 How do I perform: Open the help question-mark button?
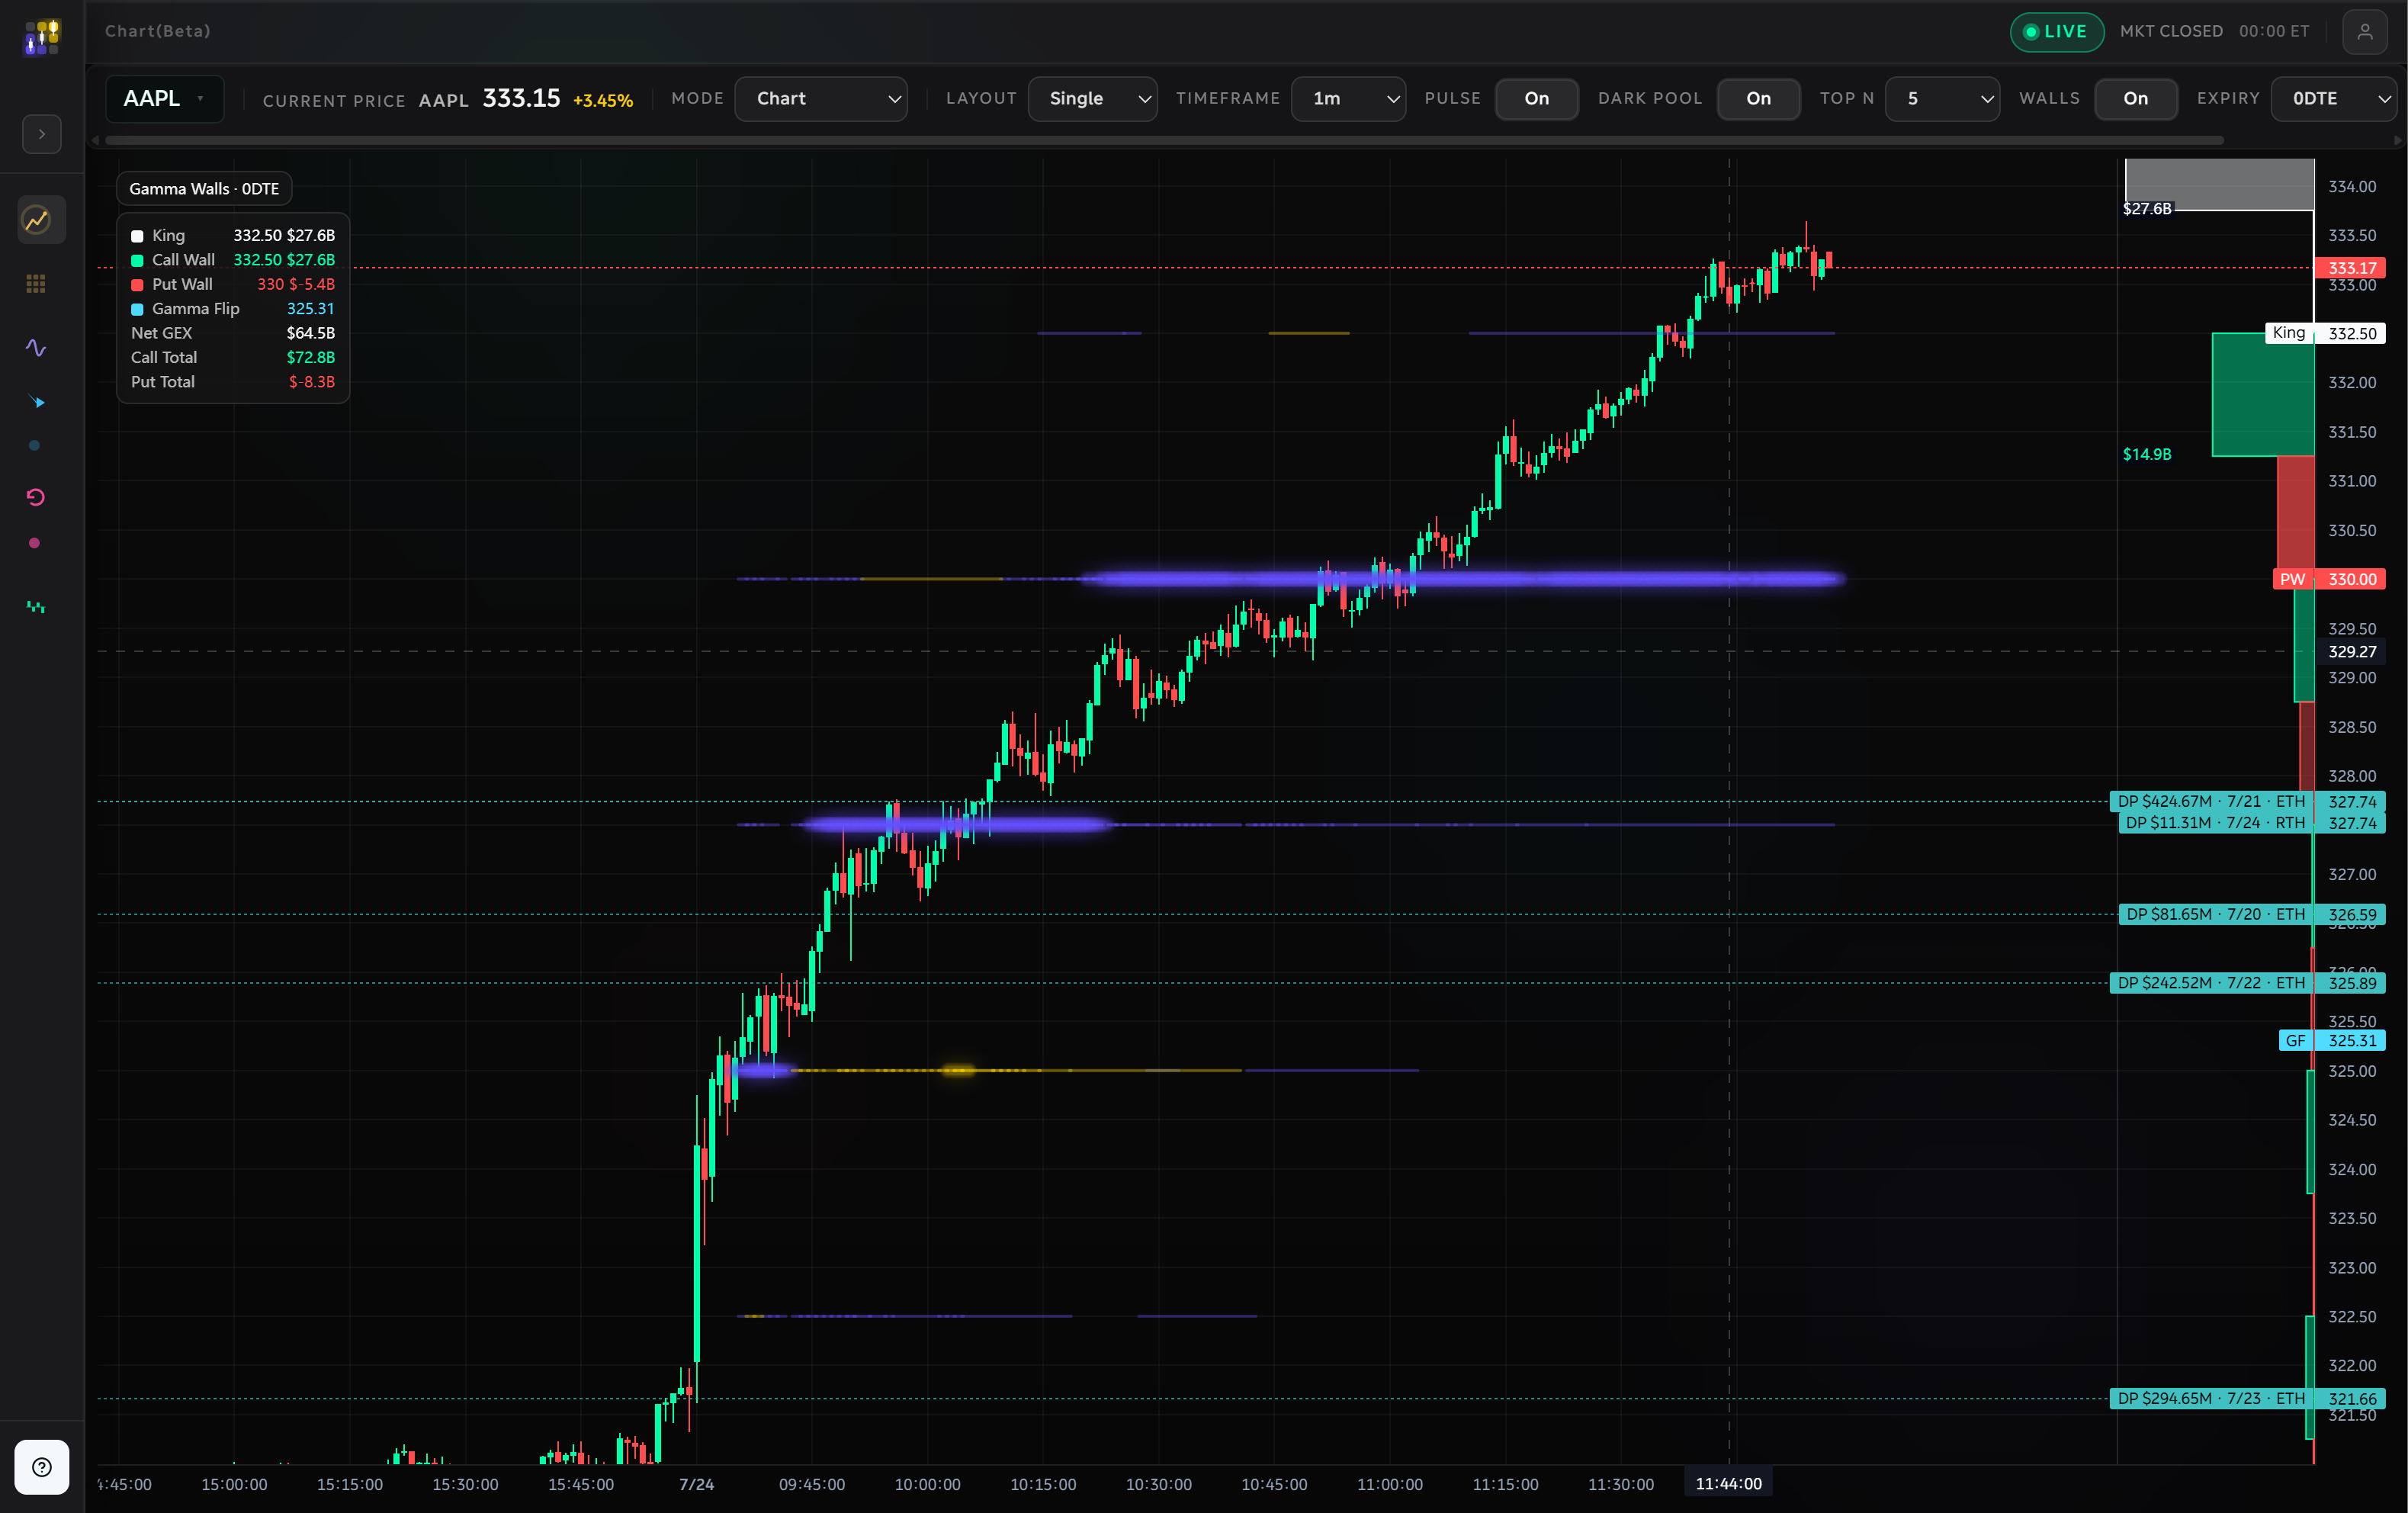click(42, 1467)
